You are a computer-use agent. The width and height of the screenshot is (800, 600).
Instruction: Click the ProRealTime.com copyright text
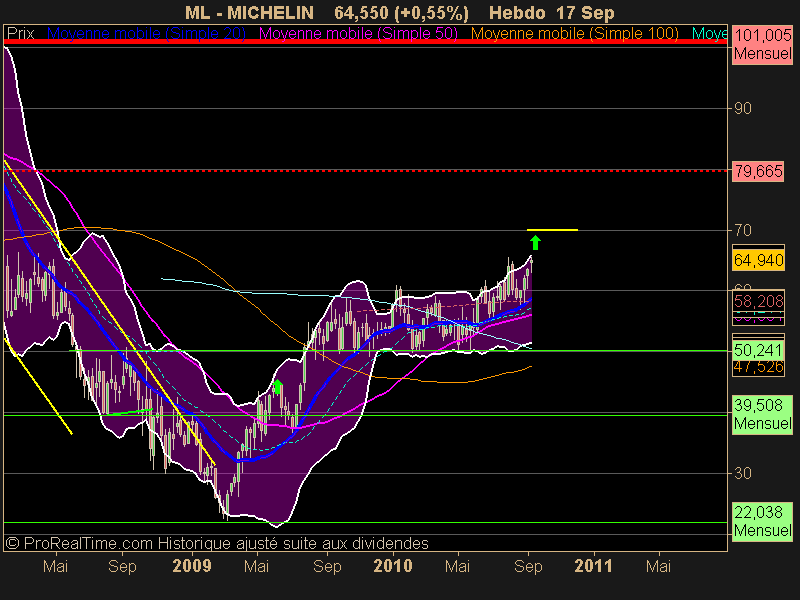[x=217, y=543]
